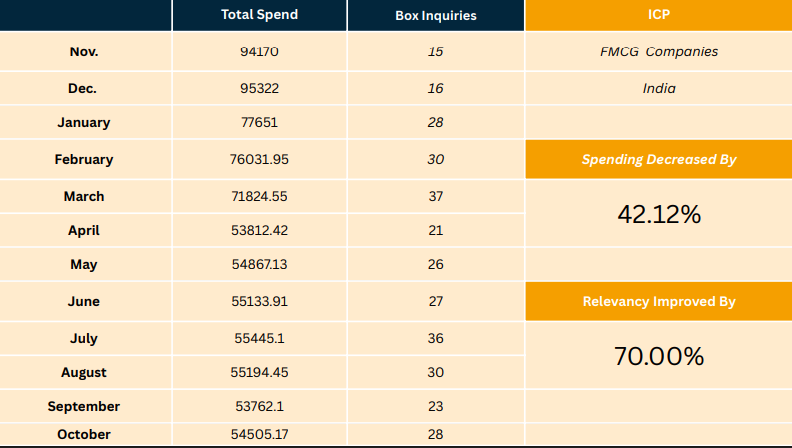Select February spend value 76031.95
This screenshot has width=792, height=448.
coord(259,159)
